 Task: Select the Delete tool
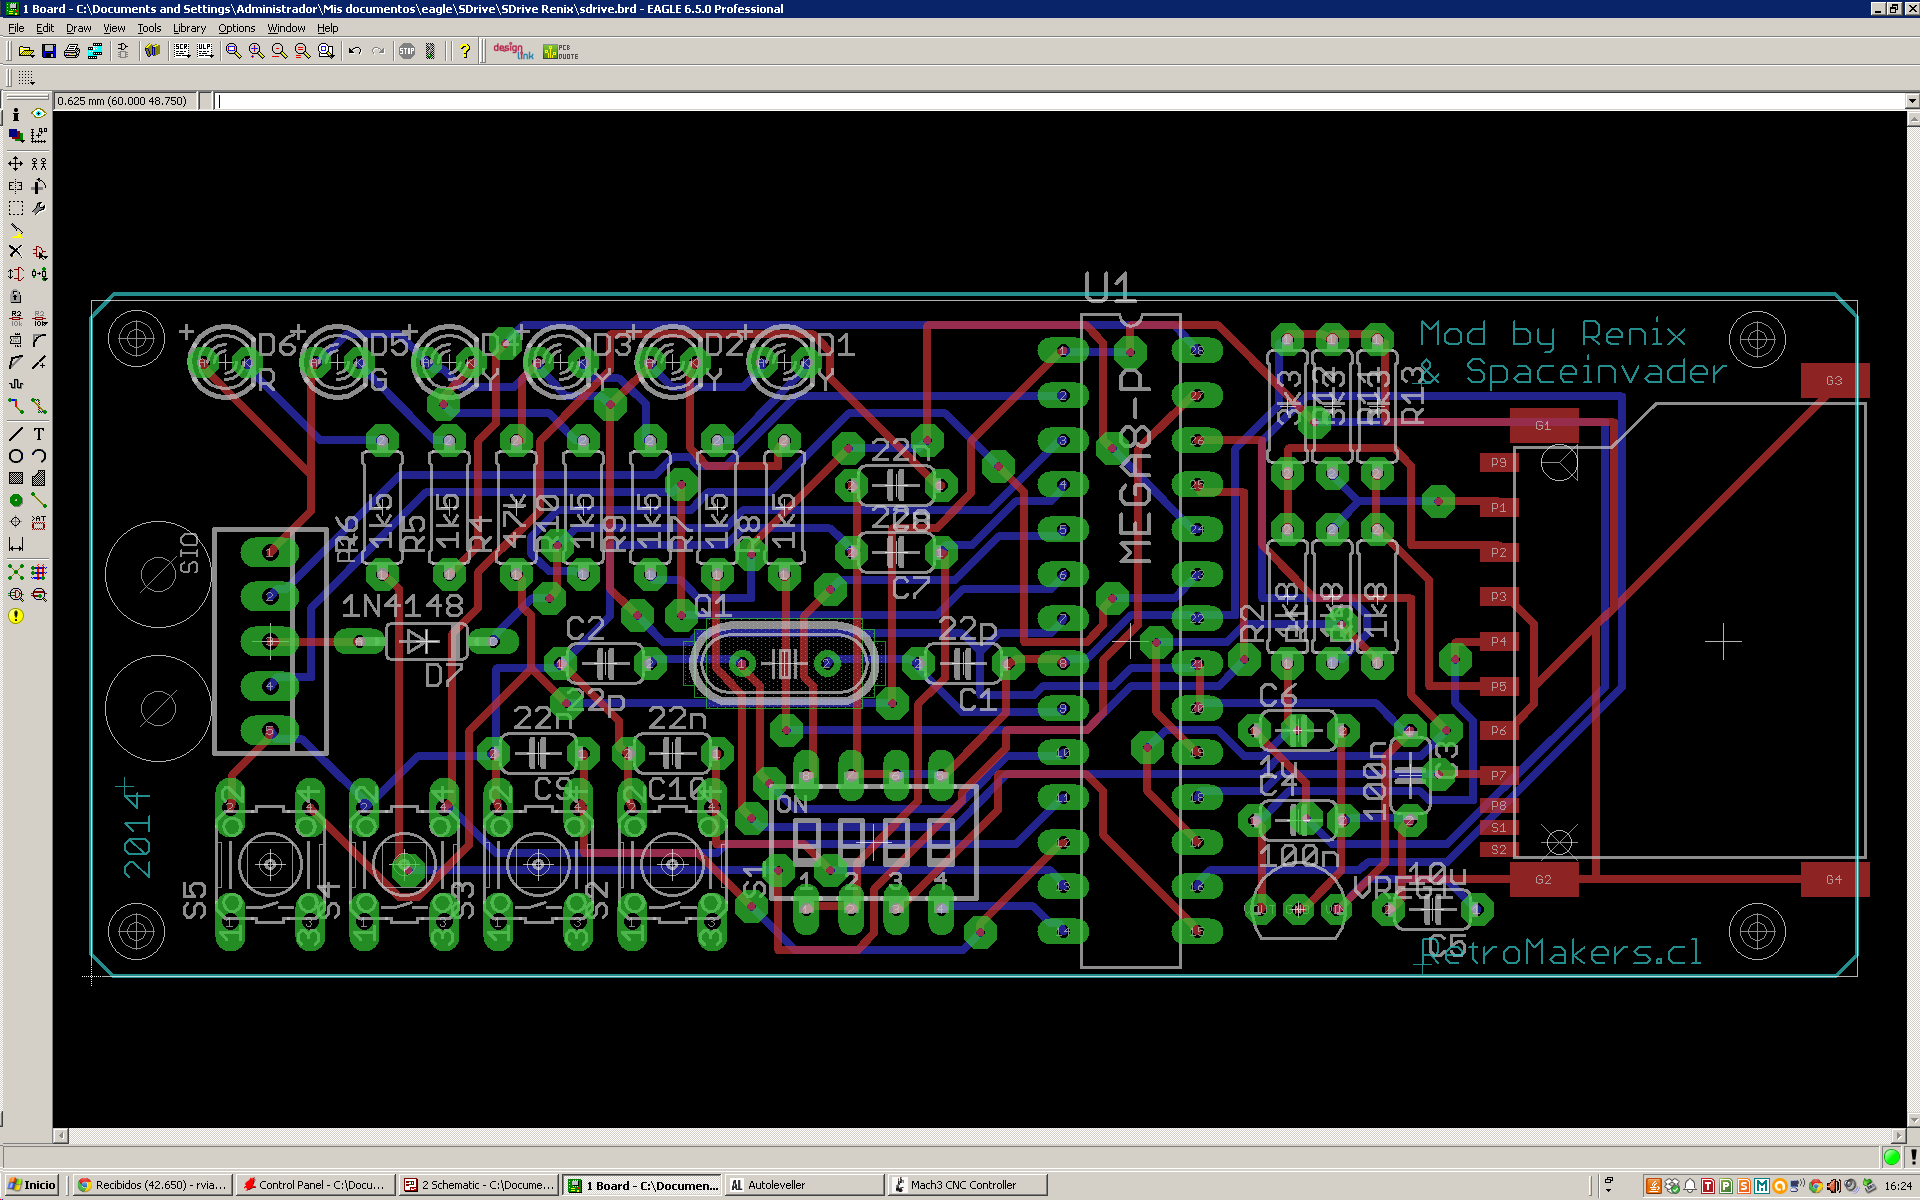pos(15,252)
